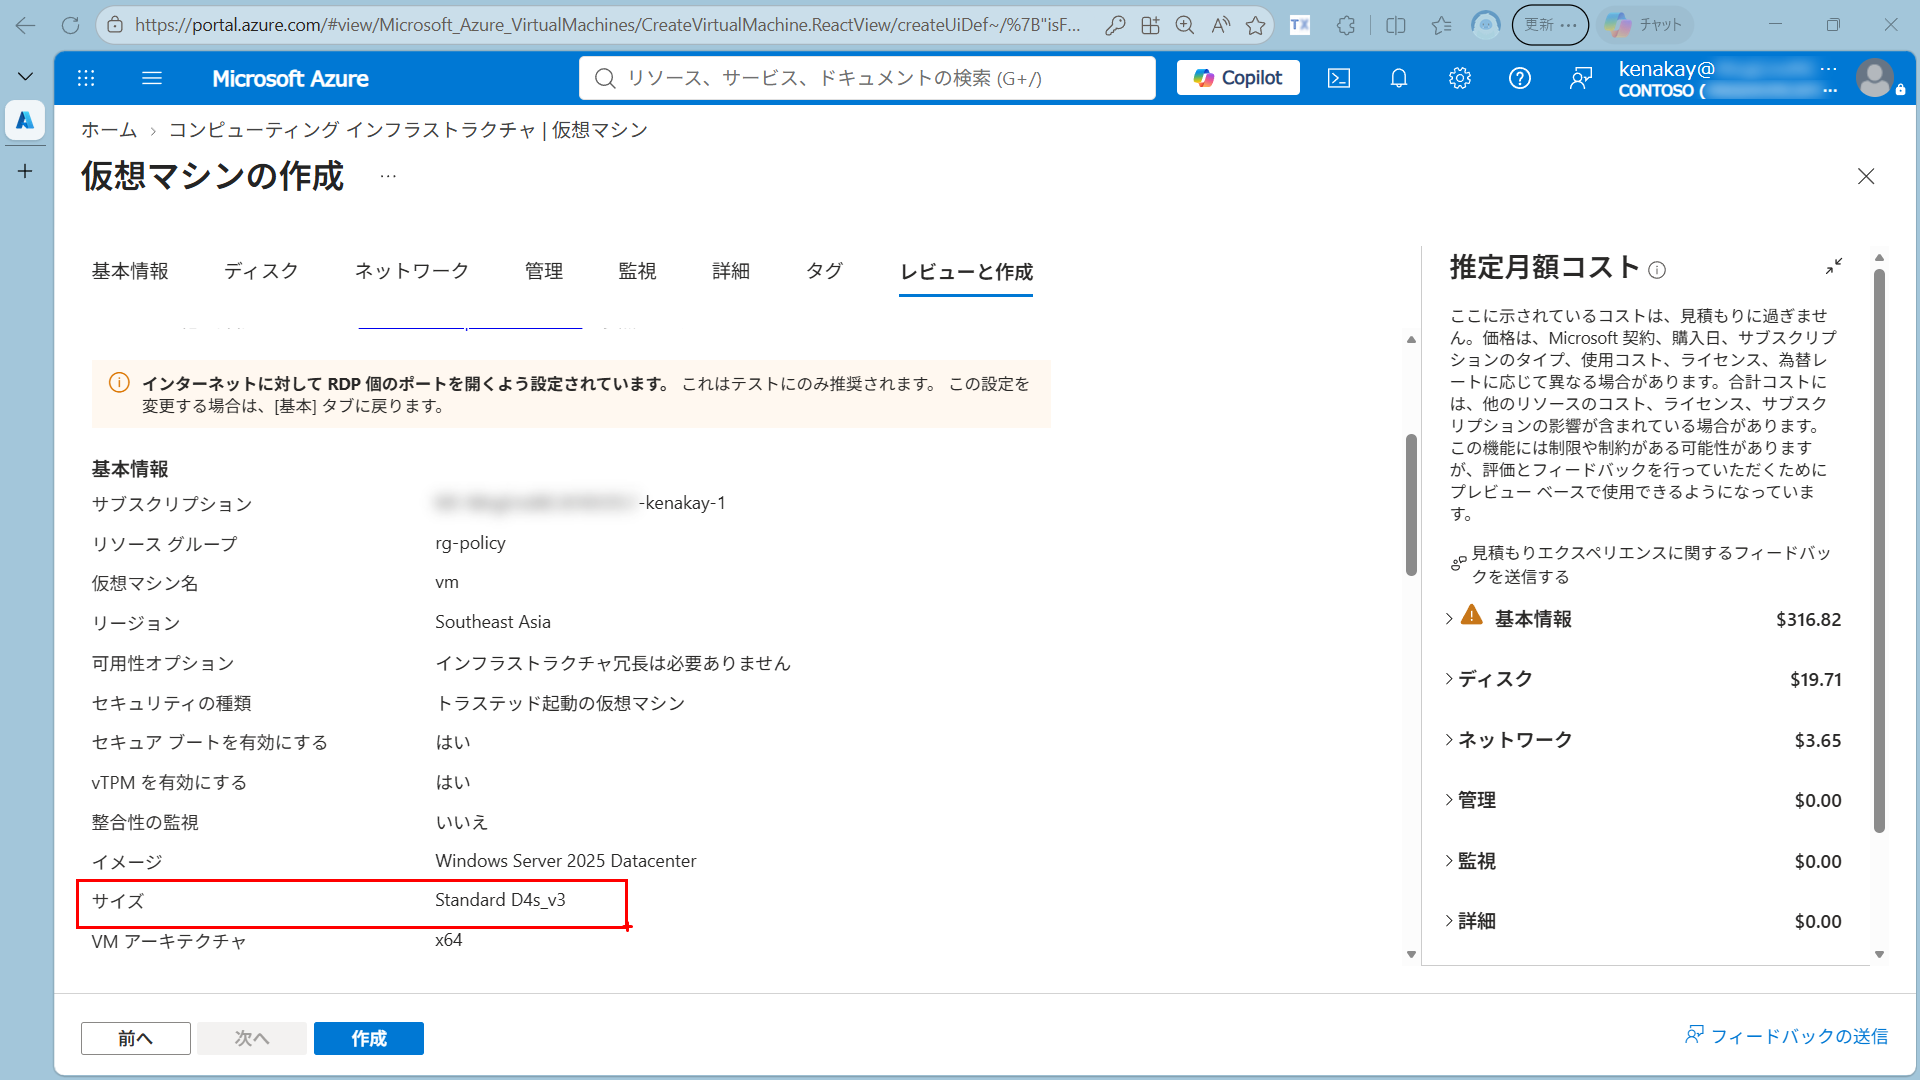Expand the 監視 cost section
1920x1080 pixels.
coord(1449,861)
